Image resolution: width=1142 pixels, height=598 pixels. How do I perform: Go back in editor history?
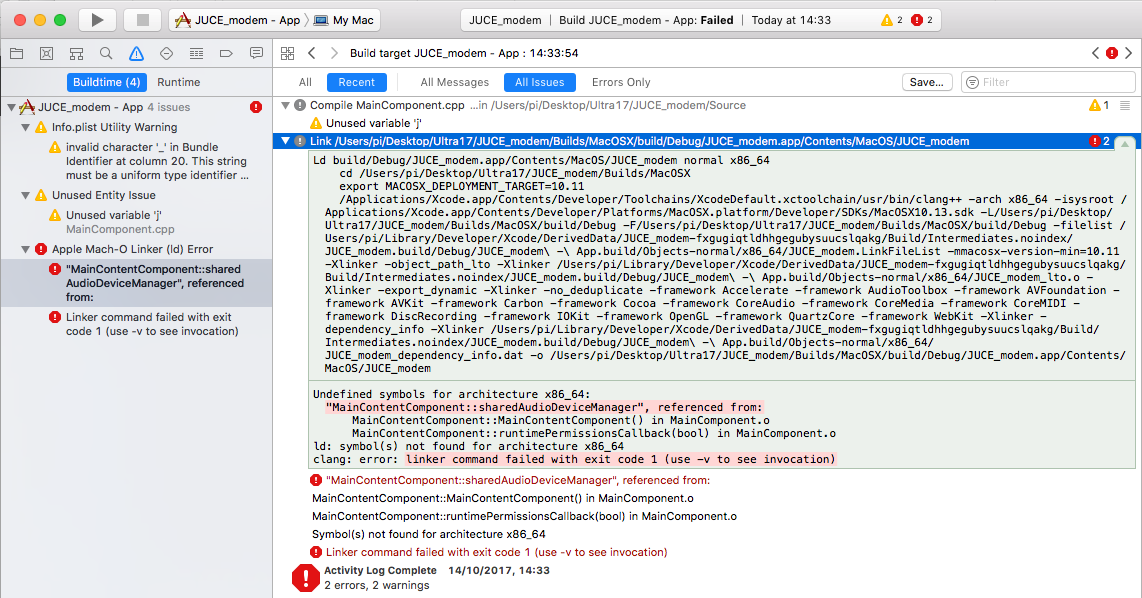312,53
